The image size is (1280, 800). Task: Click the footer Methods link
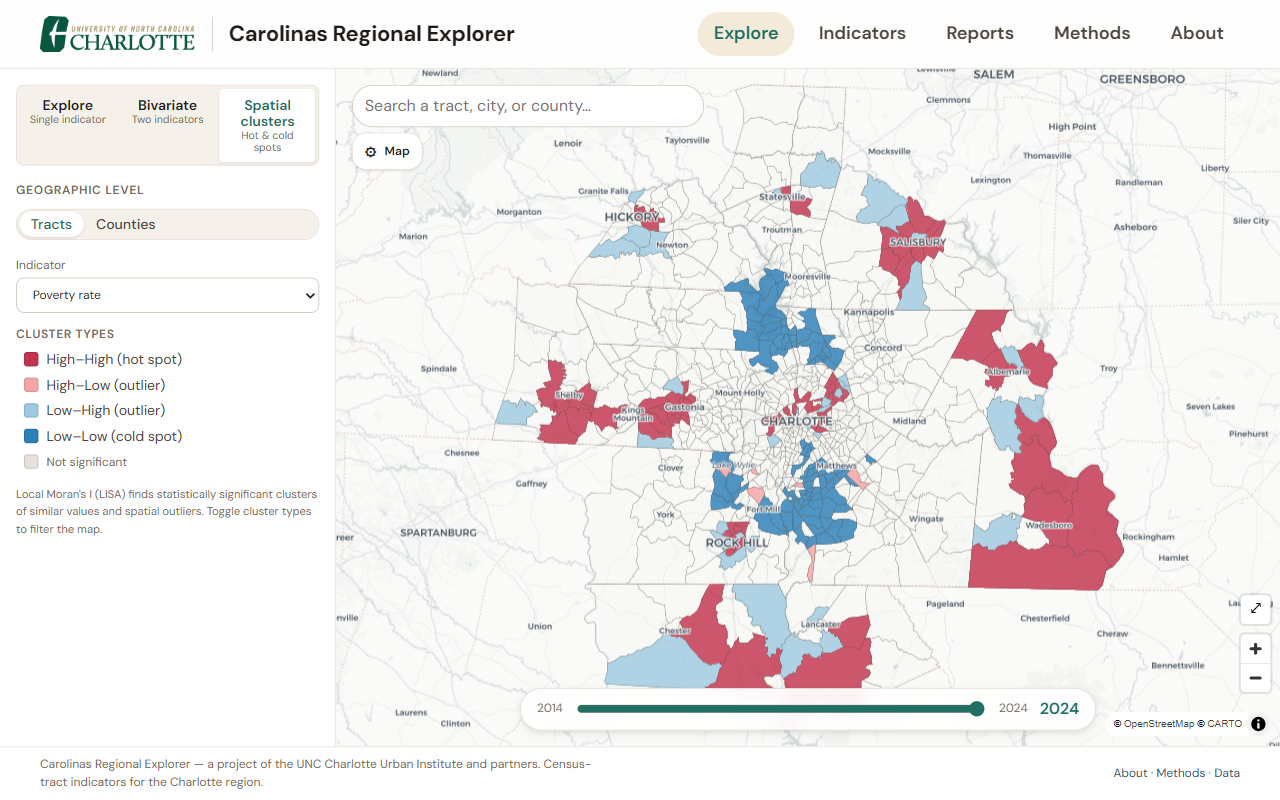pyautogui.click(x=1181, y=773)
